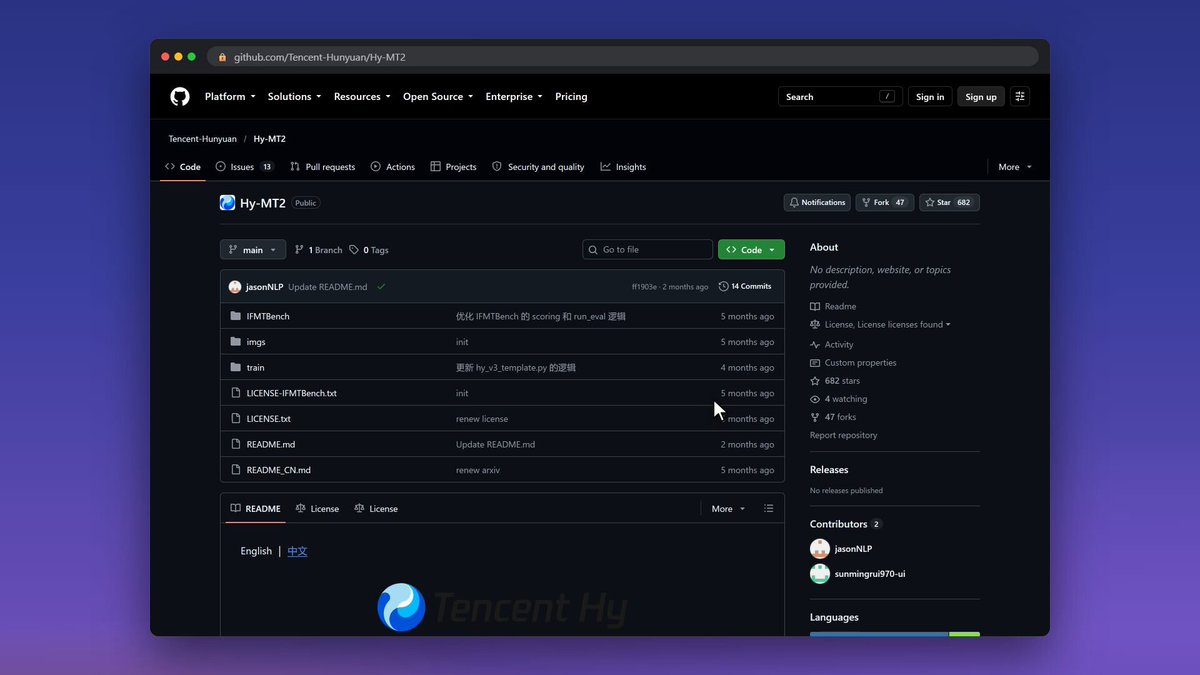Fork the Hy-MT2 repository

pyautogui.click(x=884, y=203)
